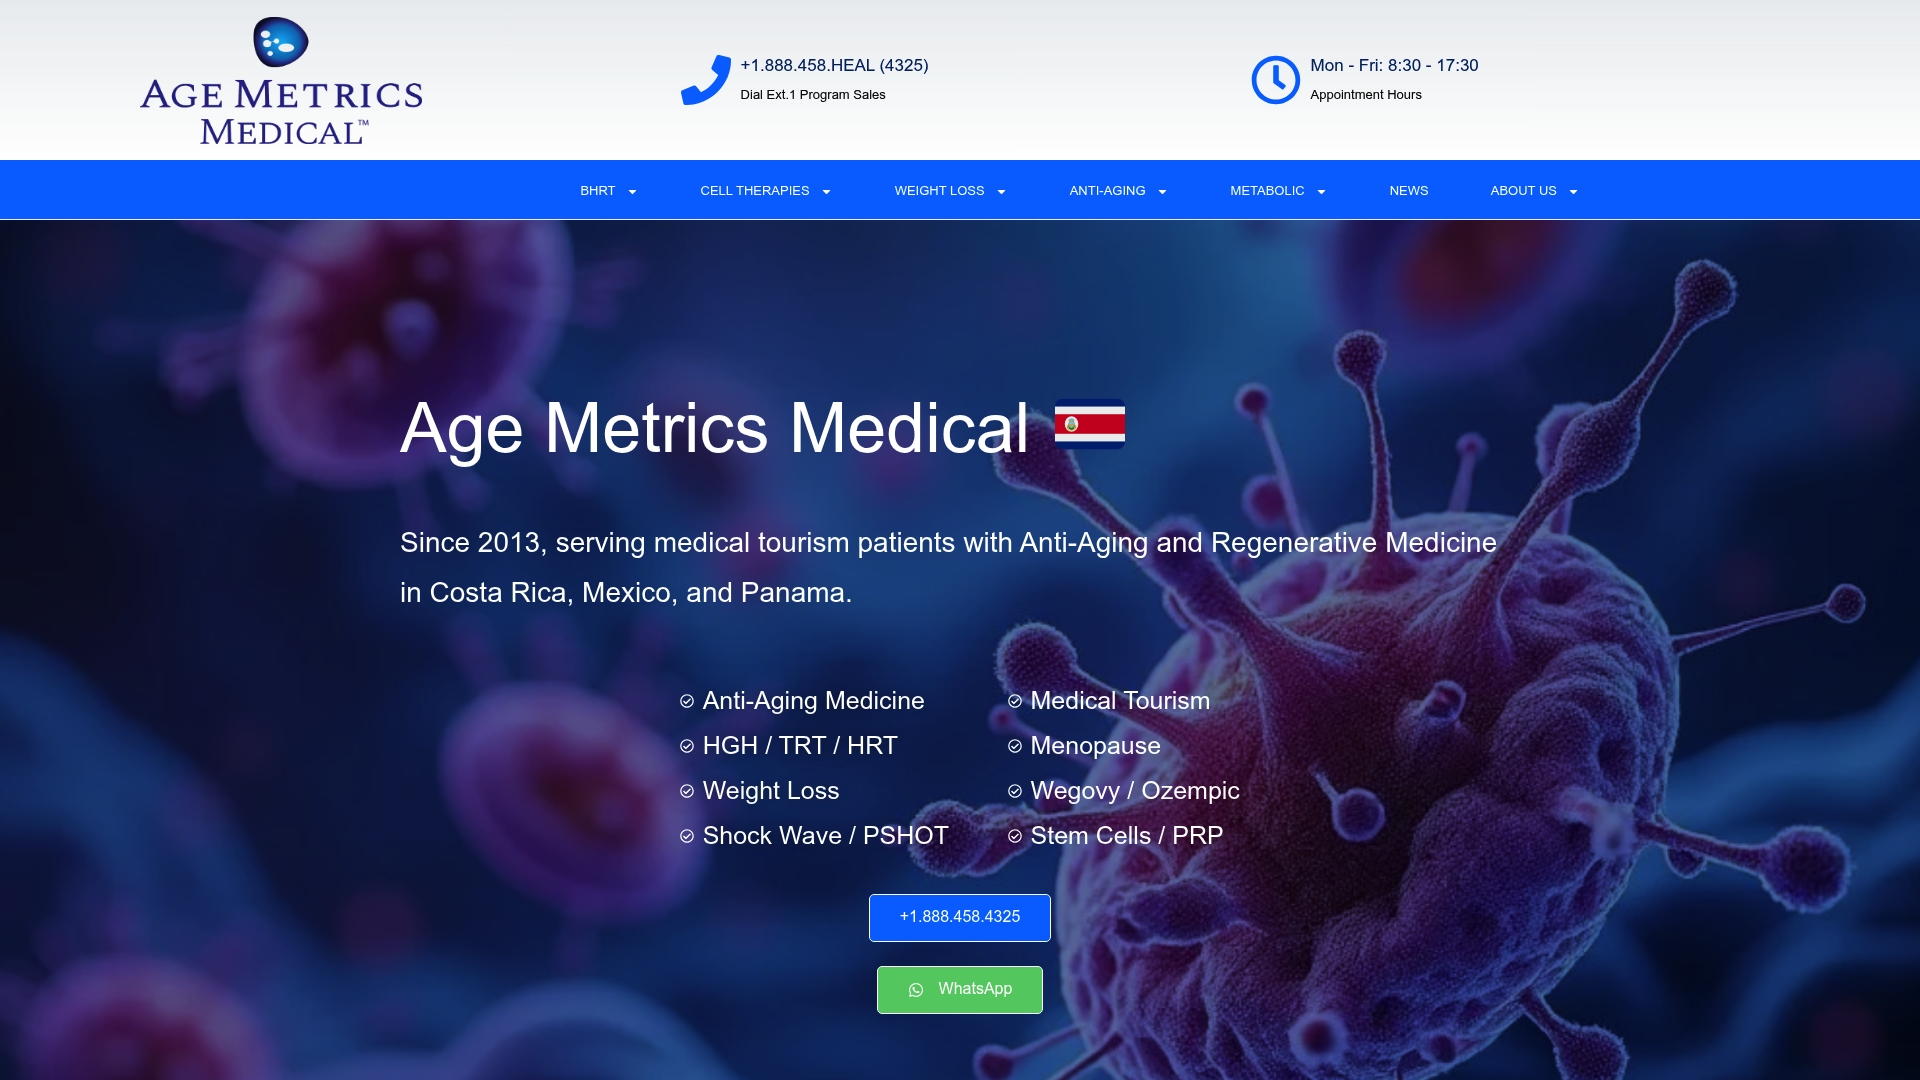
Task: Click checkmark icon beside Medical Tourism
Action: point(1015,701)
